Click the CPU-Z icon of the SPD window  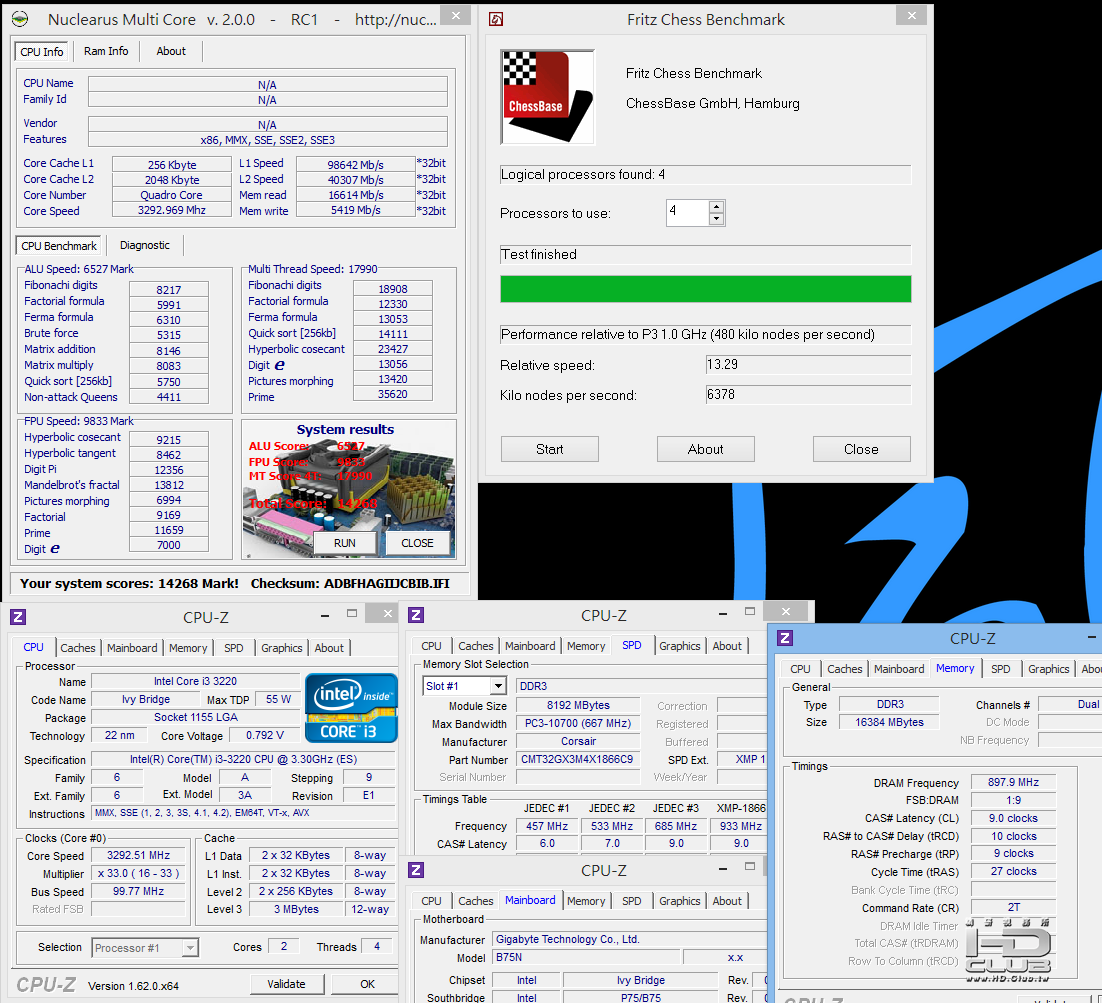point(416,615)
